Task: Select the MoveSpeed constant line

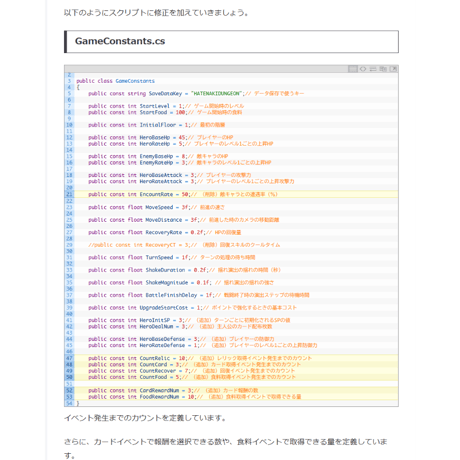Action: click(156, 207)
